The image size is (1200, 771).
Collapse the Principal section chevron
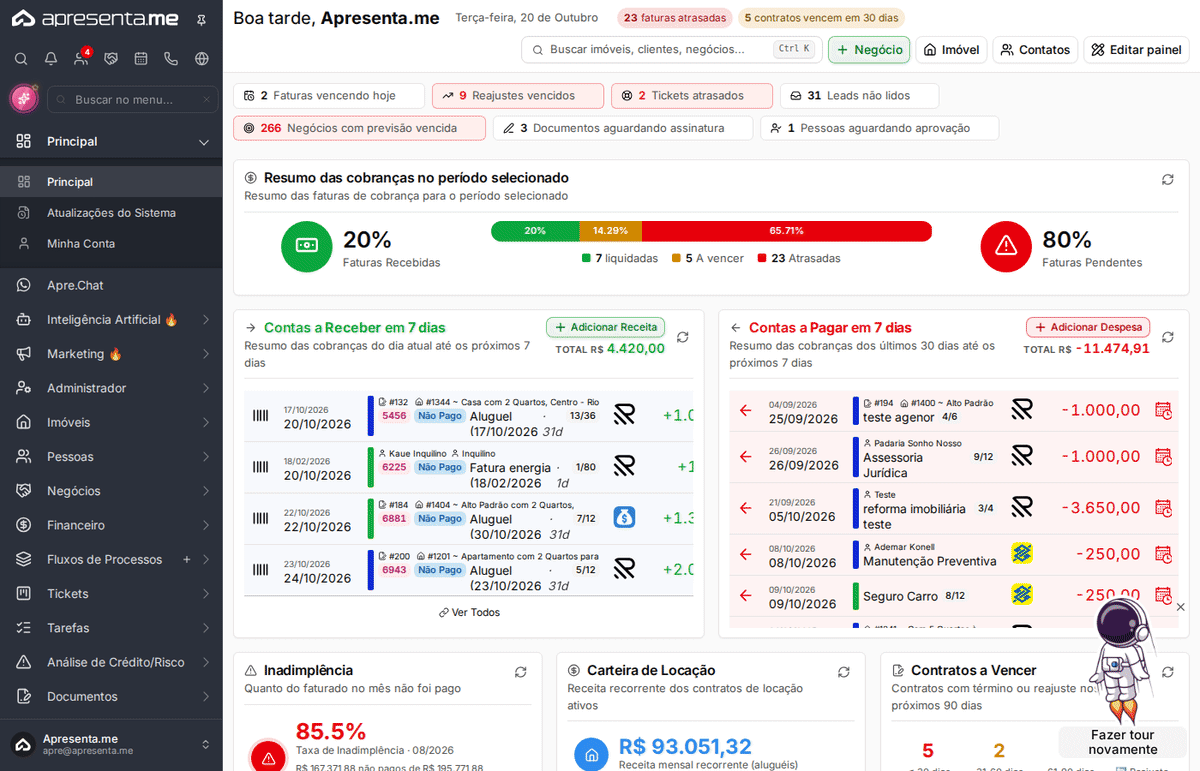tap(204, 142)
